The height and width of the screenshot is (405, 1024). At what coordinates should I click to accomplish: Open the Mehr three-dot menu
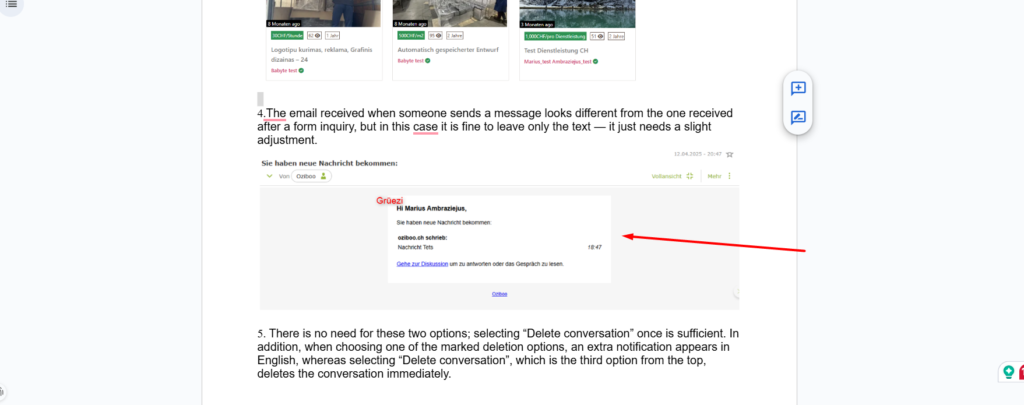pos(729,176)
